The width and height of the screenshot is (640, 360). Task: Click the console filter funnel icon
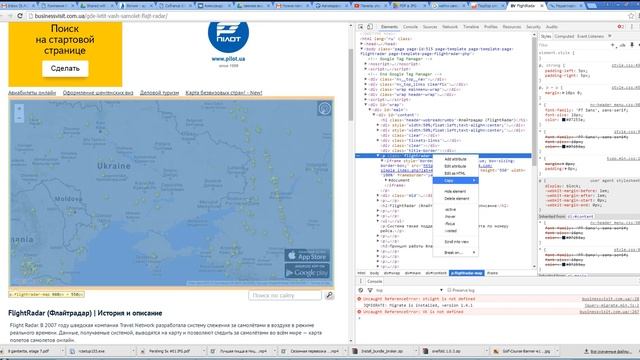point(370,290)
